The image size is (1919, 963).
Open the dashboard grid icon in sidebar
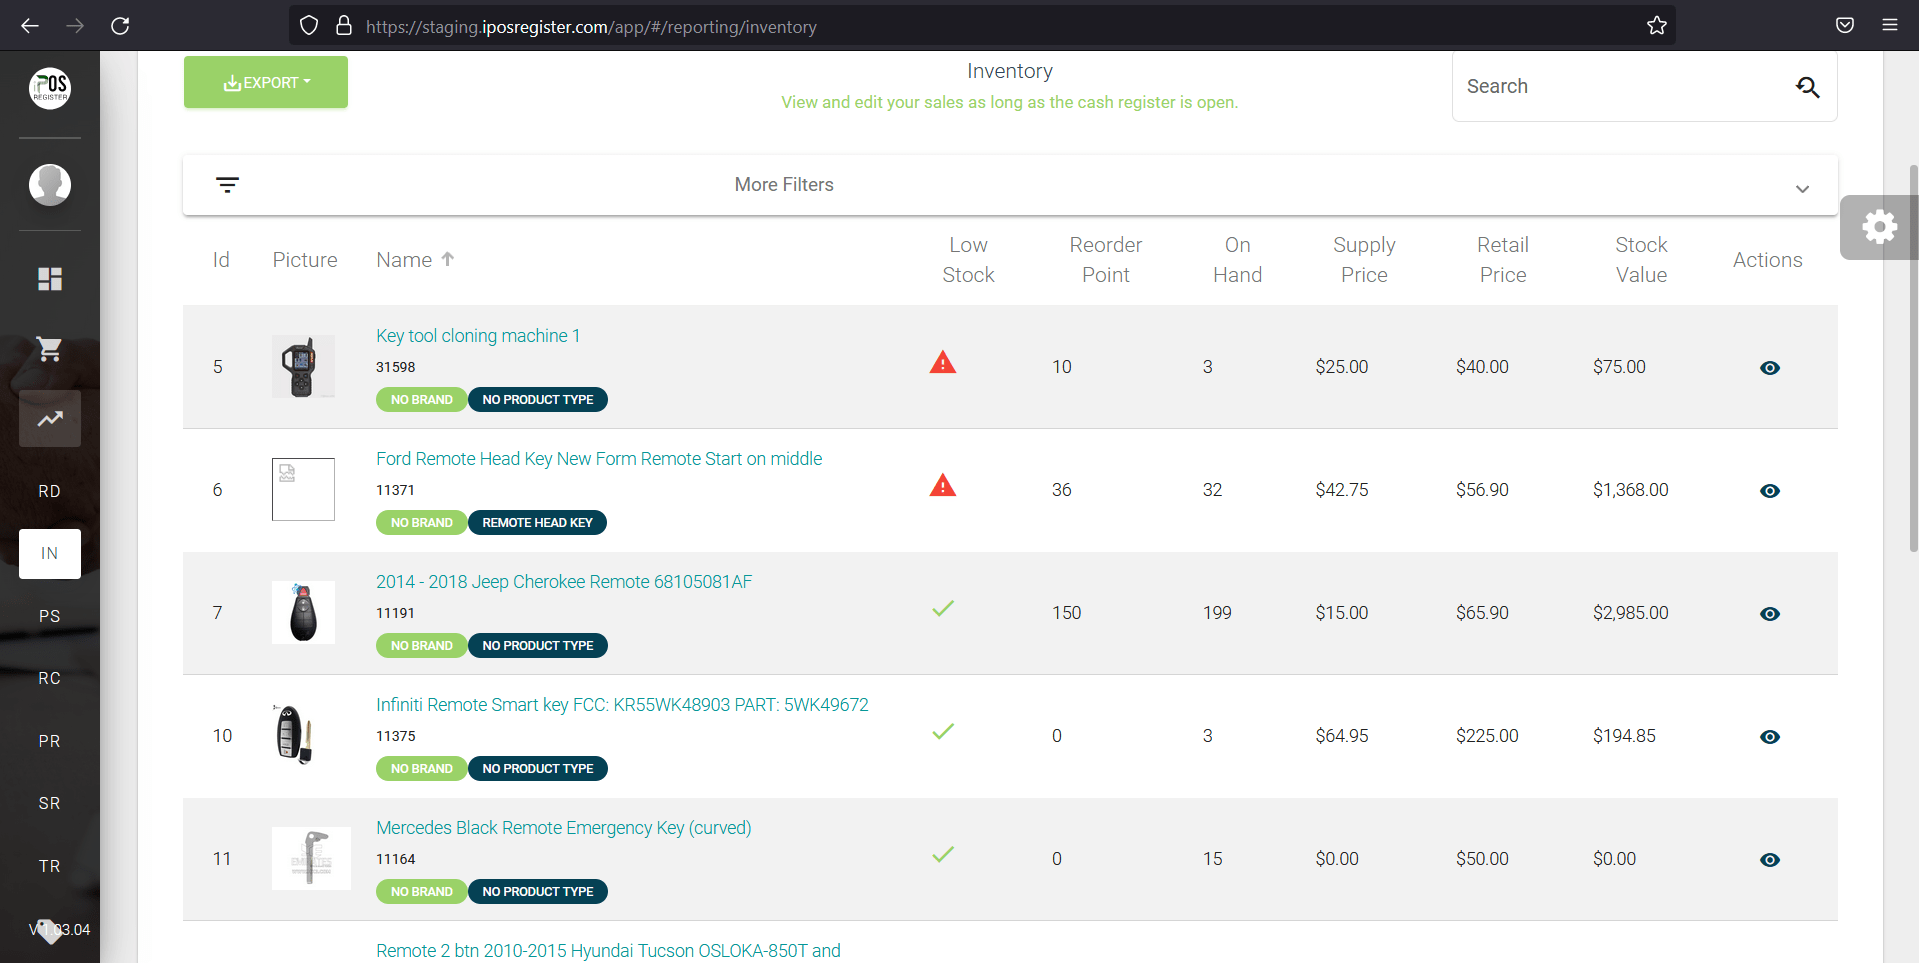tap(50, 279)
